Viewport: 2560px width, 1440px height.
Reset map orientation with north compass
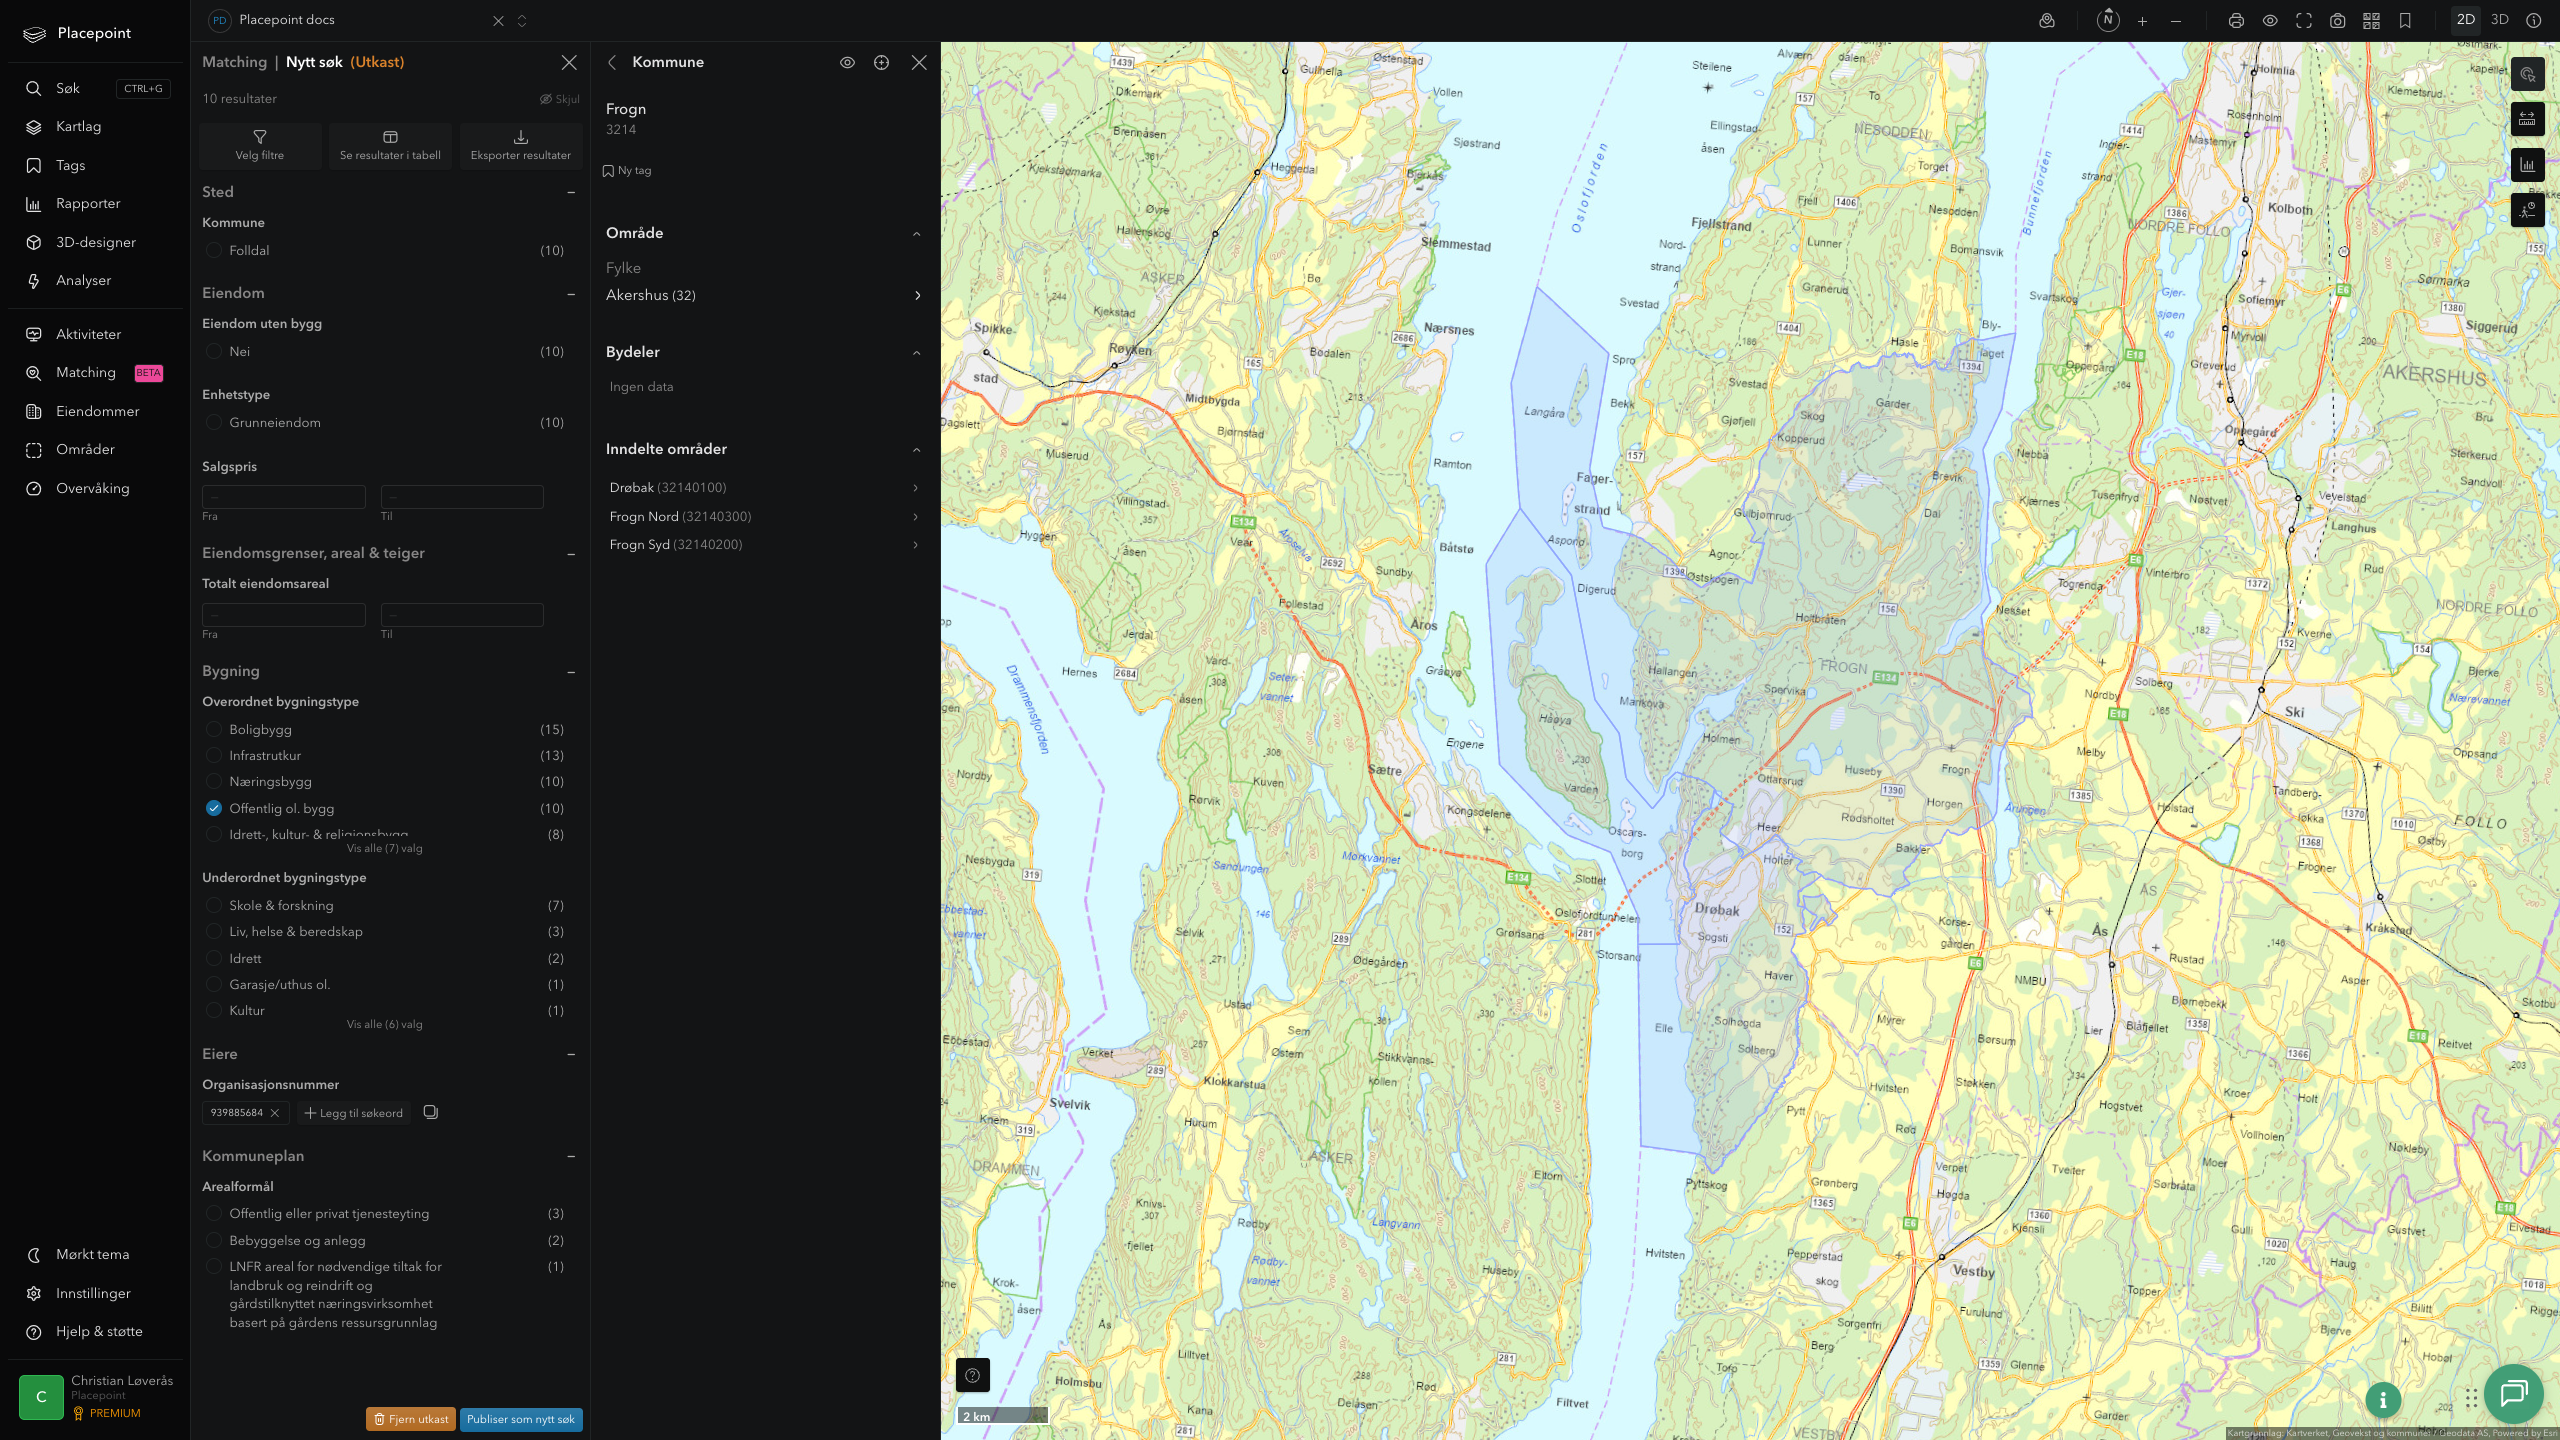tap(2108, 20)
